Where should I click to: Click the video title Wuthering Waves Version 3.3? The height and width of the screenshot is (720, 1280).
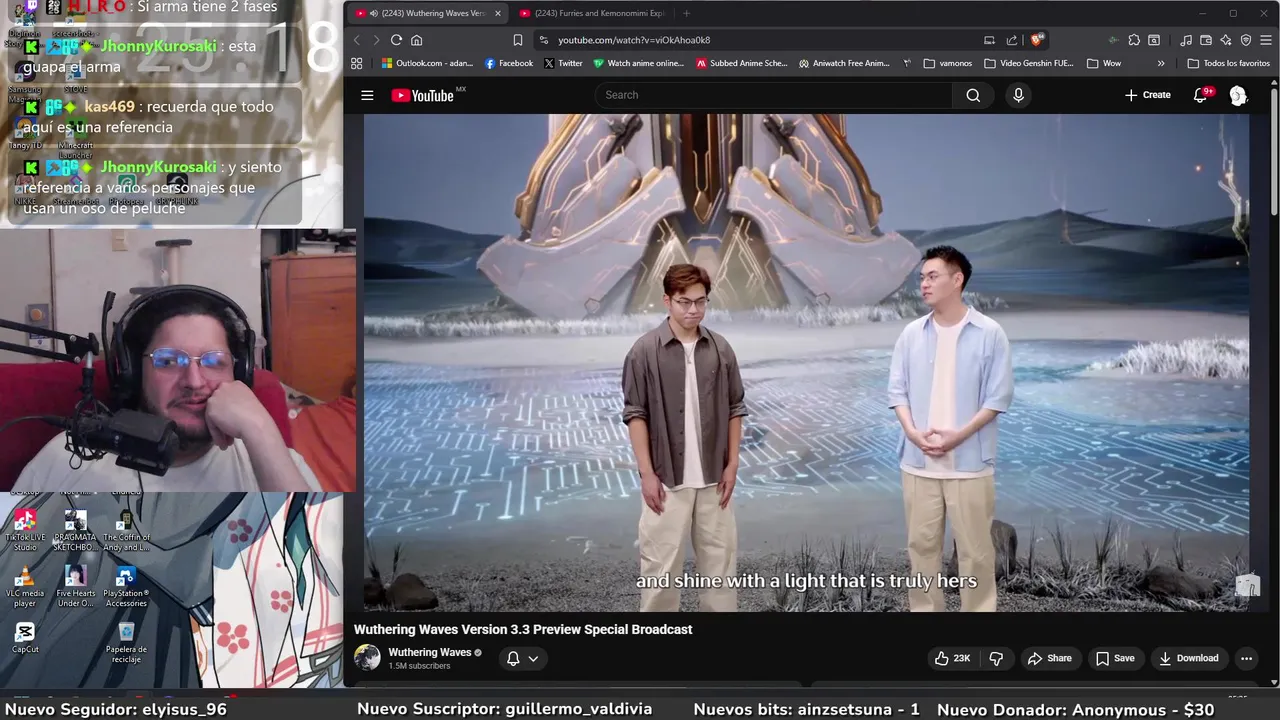[523, 629]
